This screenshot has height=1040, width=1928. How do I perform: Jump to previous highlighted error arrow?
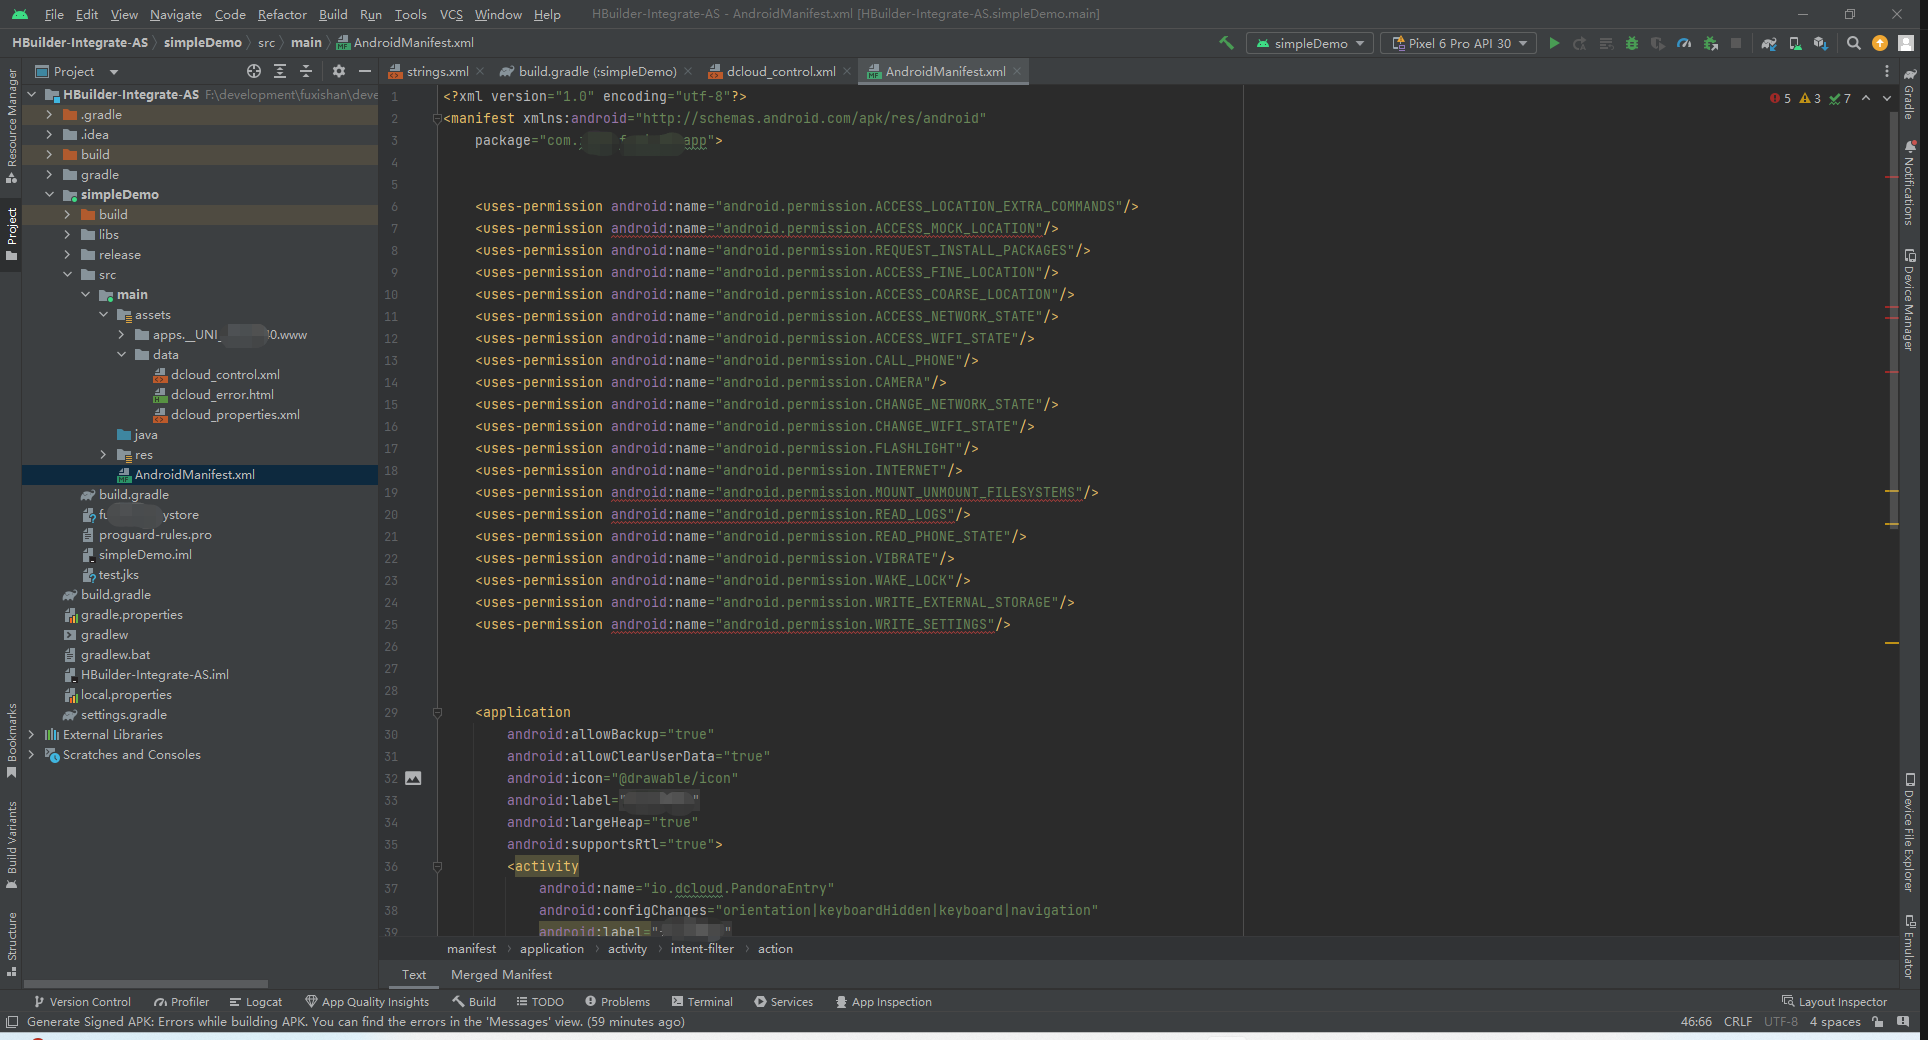coord(1866,98)
